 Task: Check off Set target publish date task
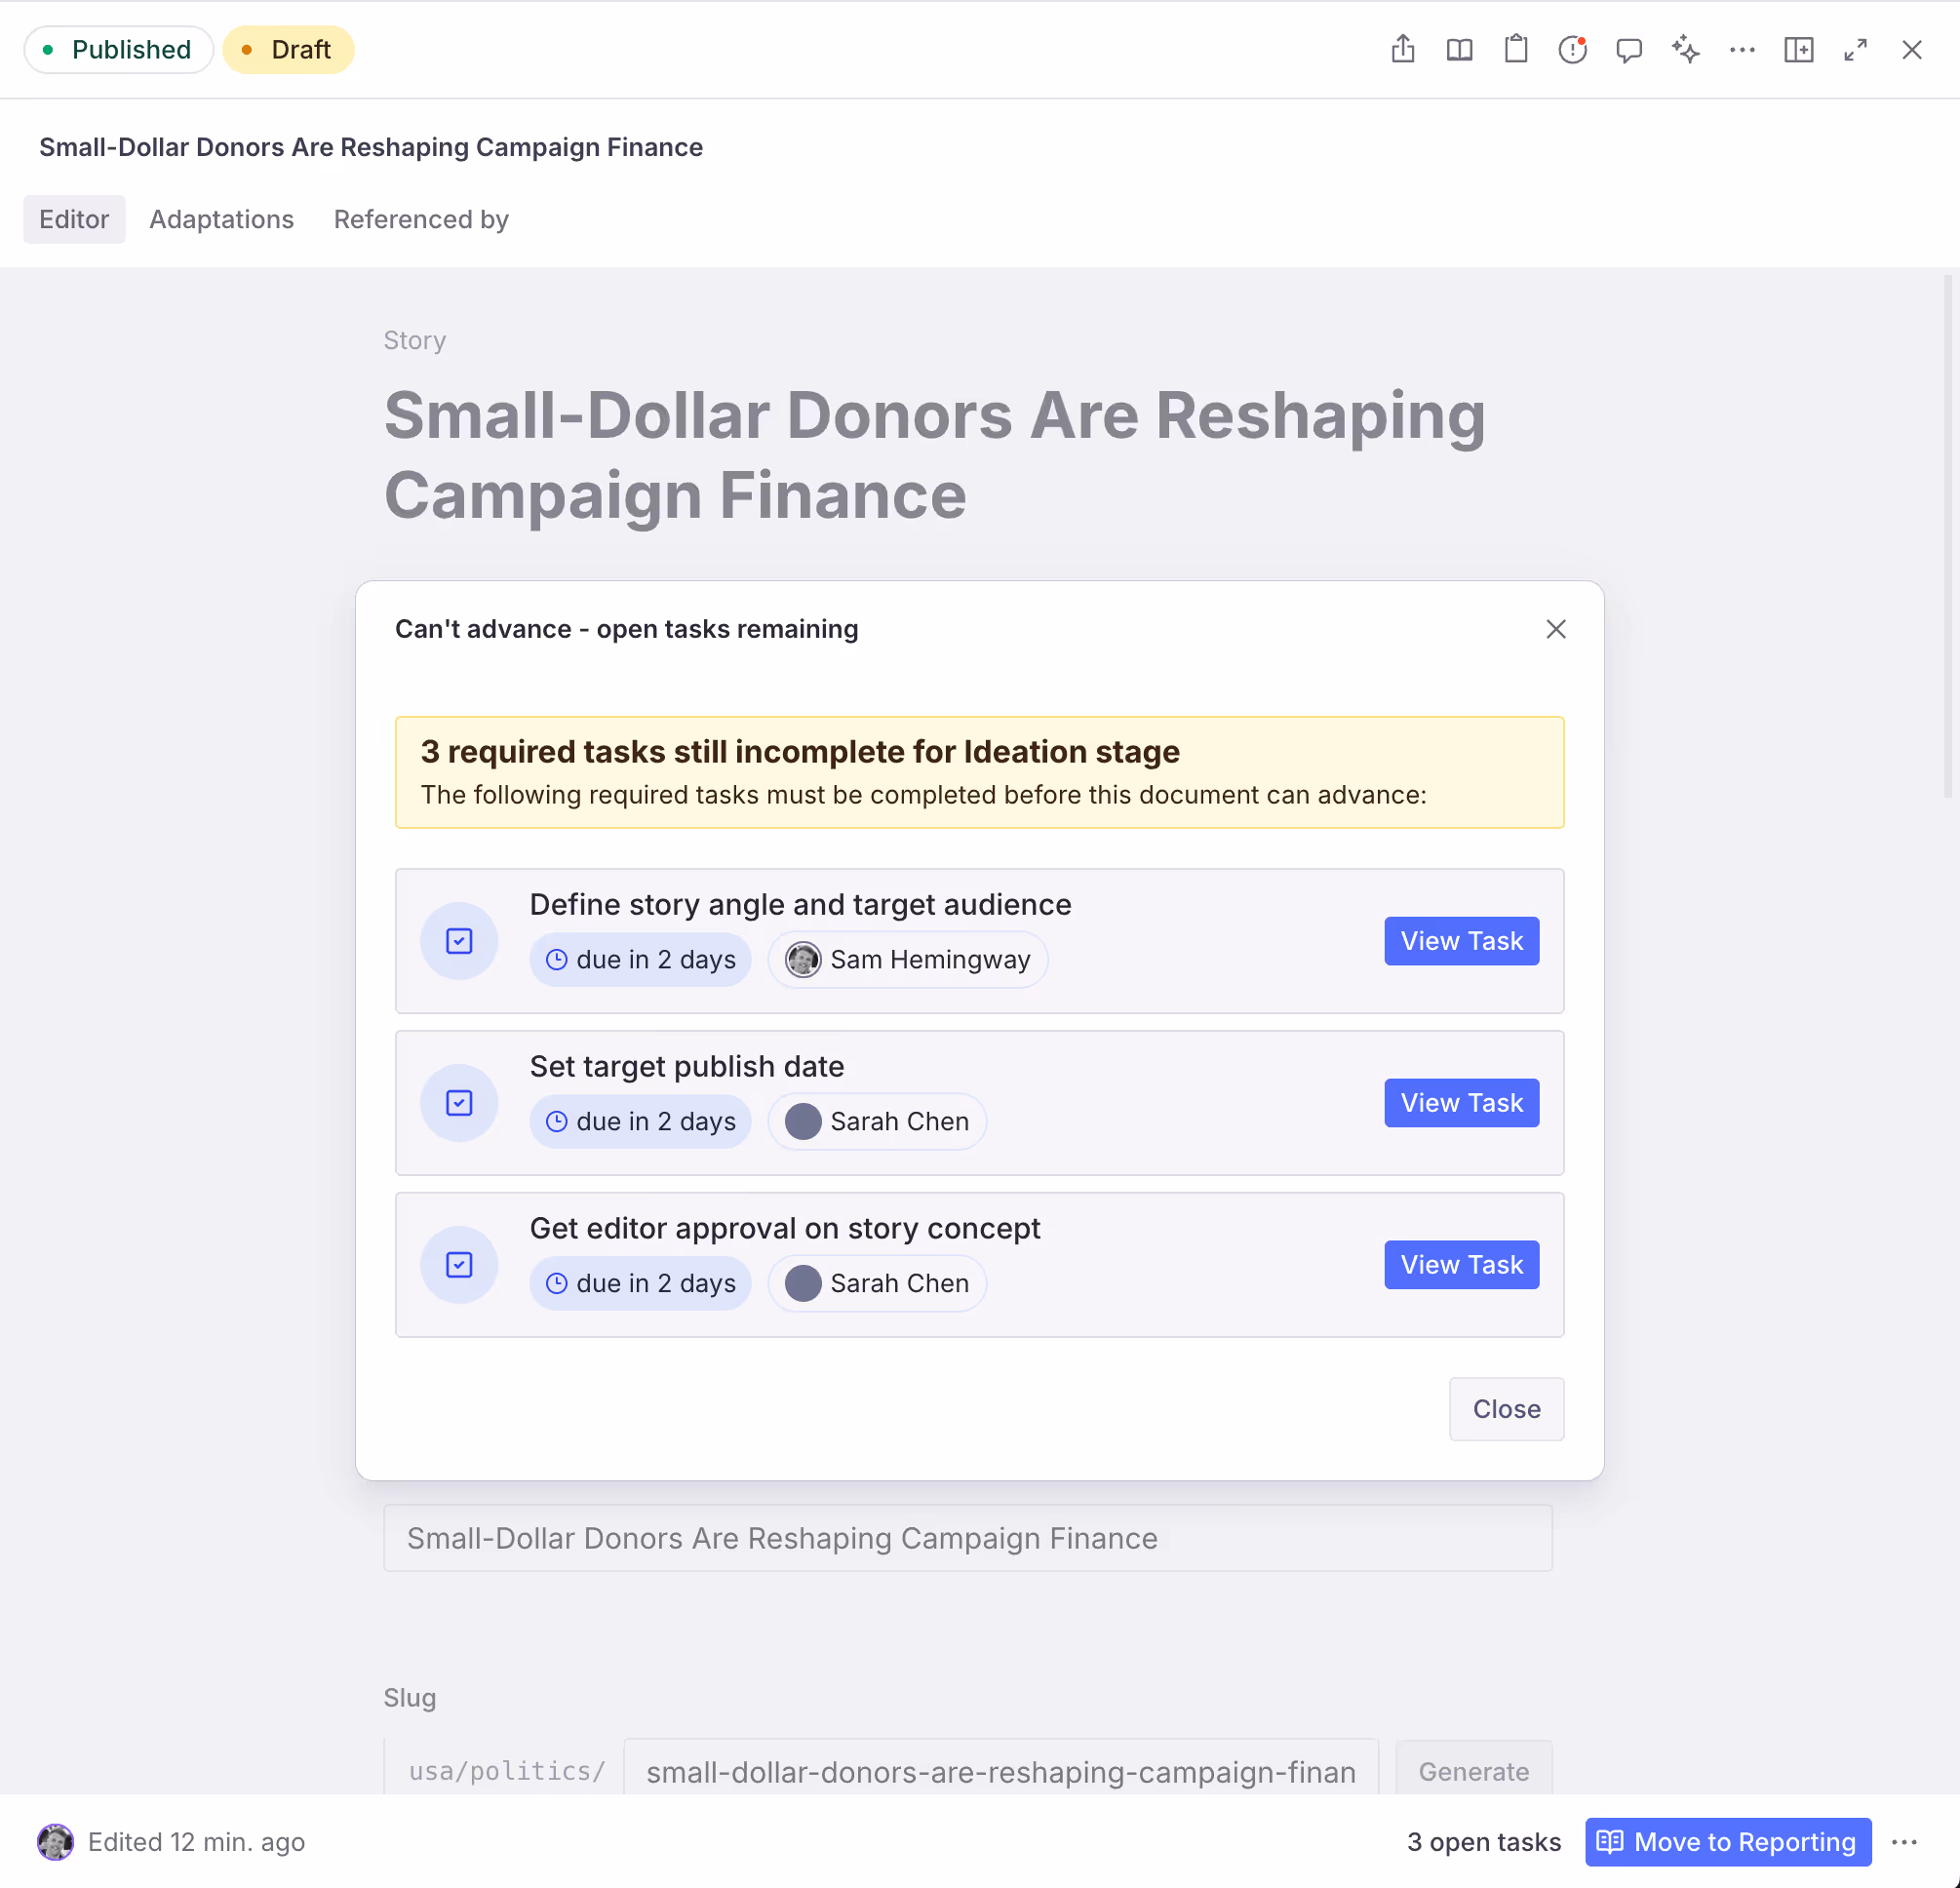point(459,1103)
